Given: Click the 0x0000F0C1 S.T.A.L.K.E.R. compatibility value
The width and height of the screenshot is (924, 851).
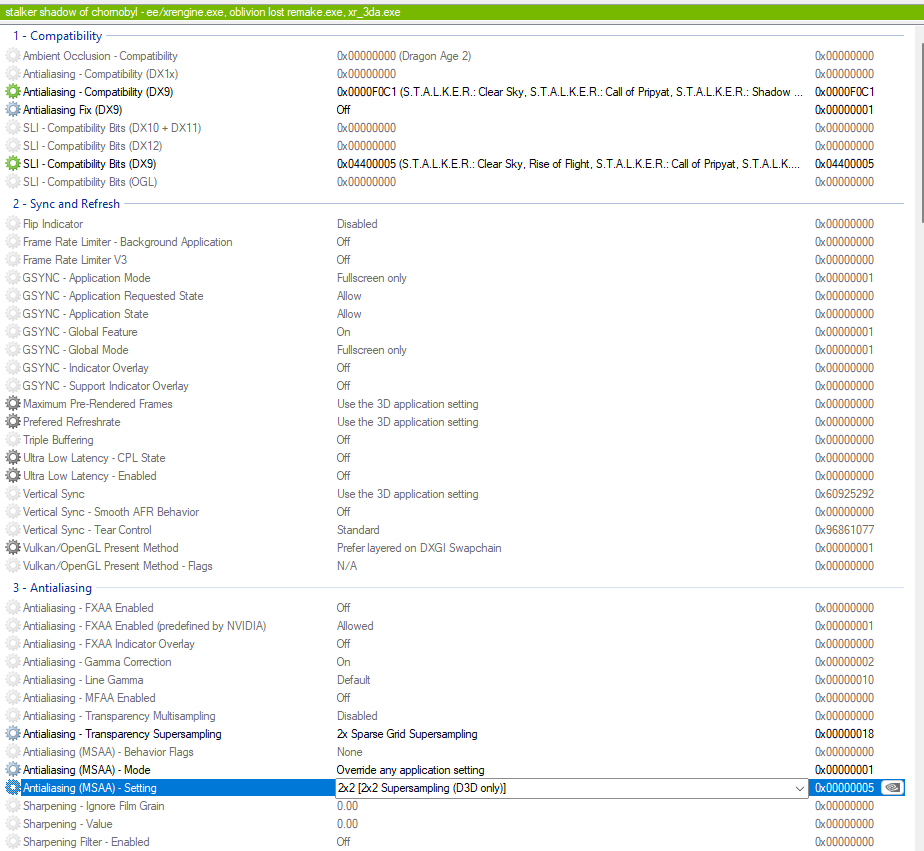Looking at the screenshot, I should pyautogui.click(x=569, y=92).
